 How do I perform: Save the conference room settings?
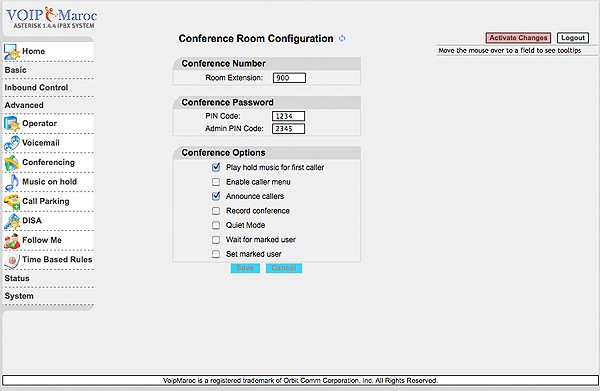245,268
